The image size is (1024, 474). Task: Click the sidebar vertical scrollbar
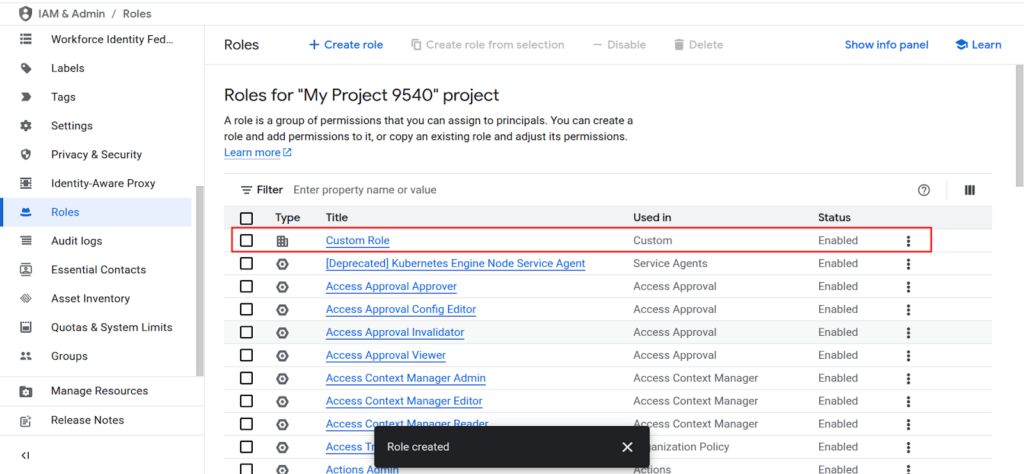(200, 281)
